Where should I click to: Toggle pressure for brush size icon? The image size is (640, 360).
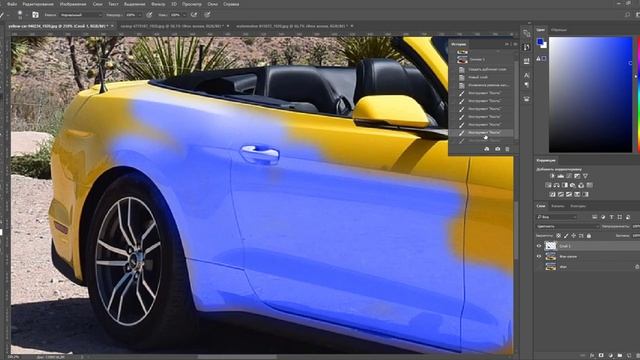pos(207,15)
